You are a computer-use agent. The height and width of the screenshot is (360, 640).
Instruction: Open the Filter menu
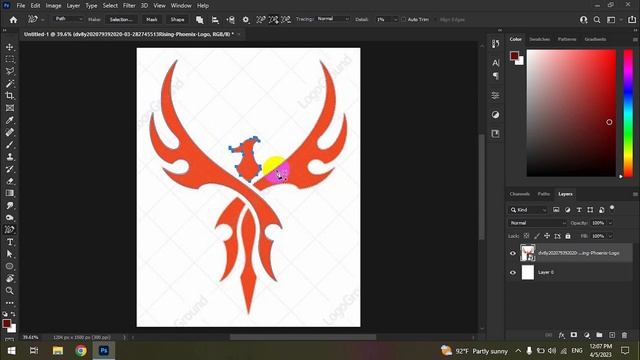(129, 6)
